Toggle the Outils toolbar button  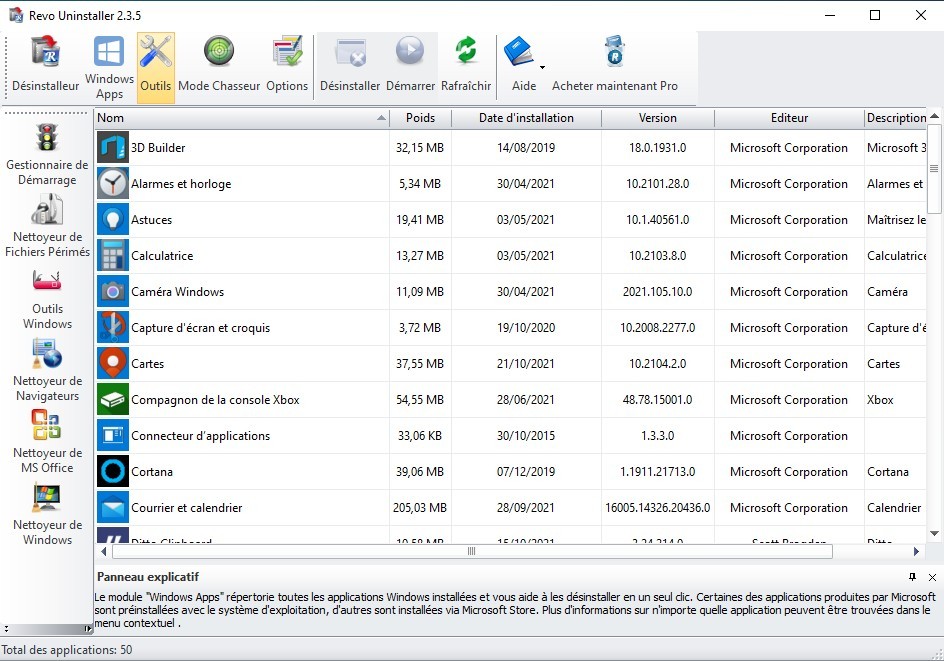coord(156,67)
